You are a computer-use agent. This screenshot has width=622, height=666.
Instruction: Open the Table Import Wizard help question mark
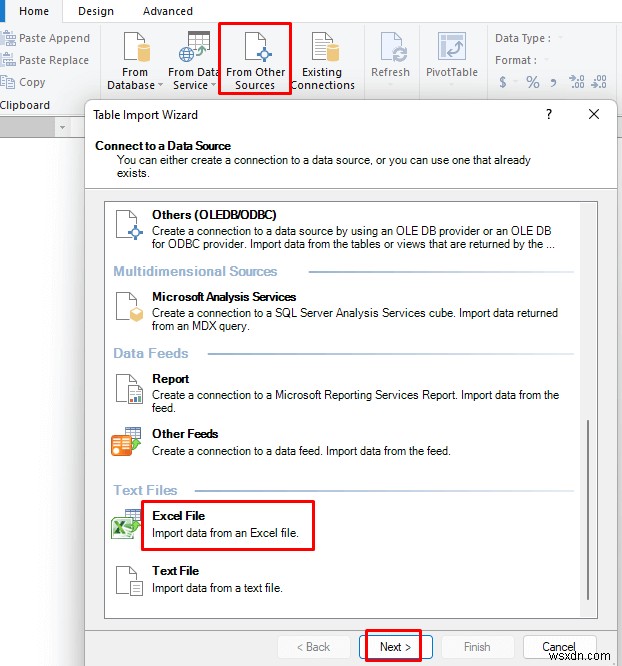(x=548, y=114)
